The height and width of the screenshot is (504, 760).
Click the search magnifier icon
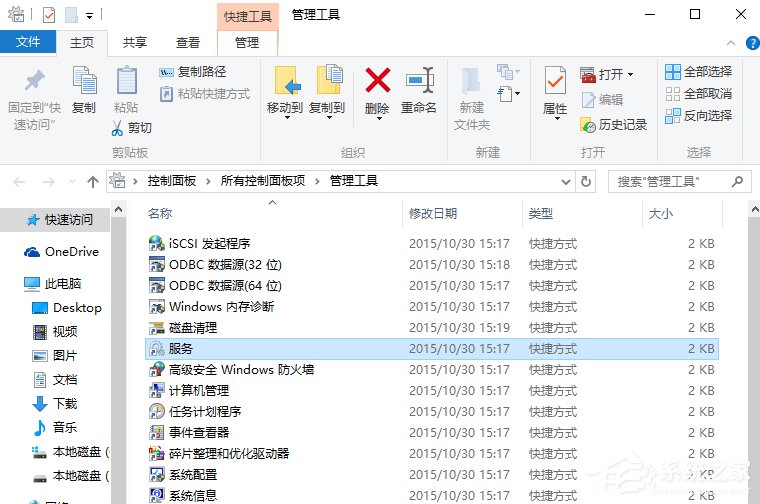pos(737,182)
